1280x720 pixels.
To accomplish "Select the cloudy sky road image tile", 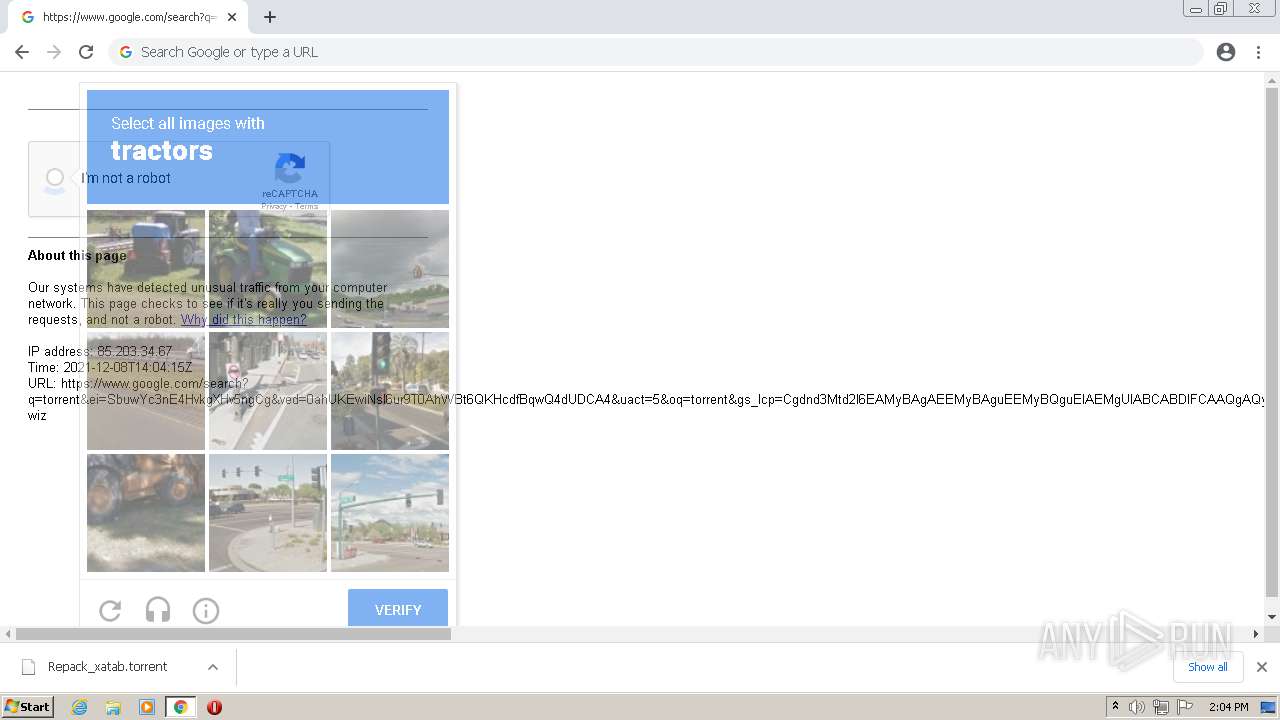I will (x=390, y=269).
